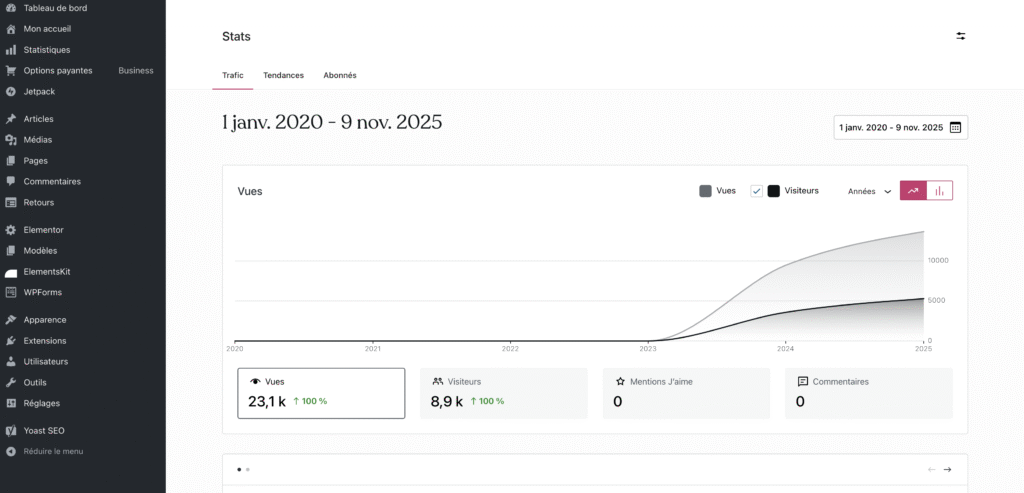Toggle the Visiteurs checkbox in chart legend
Image resolution: width=1024 pixels, height=493 pixels.
[x=757, y=191]
